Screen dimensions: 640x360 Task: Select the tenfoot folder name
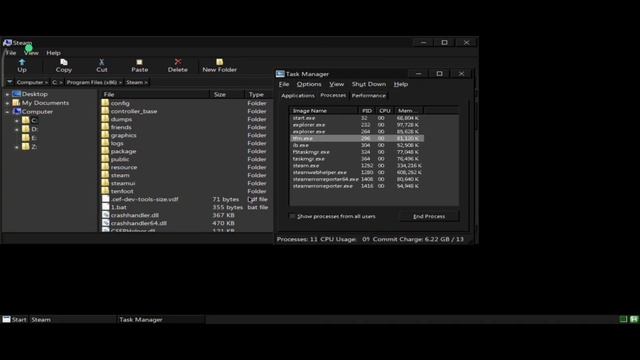[x=122, y=191]
